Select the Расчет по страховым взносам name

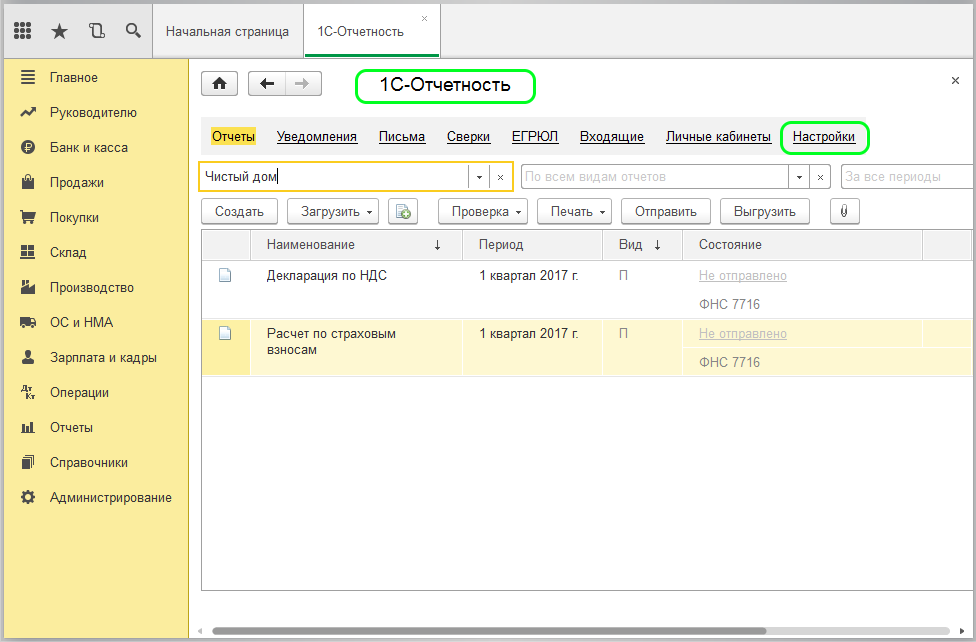pyautogui.click(x=331, y=341)
